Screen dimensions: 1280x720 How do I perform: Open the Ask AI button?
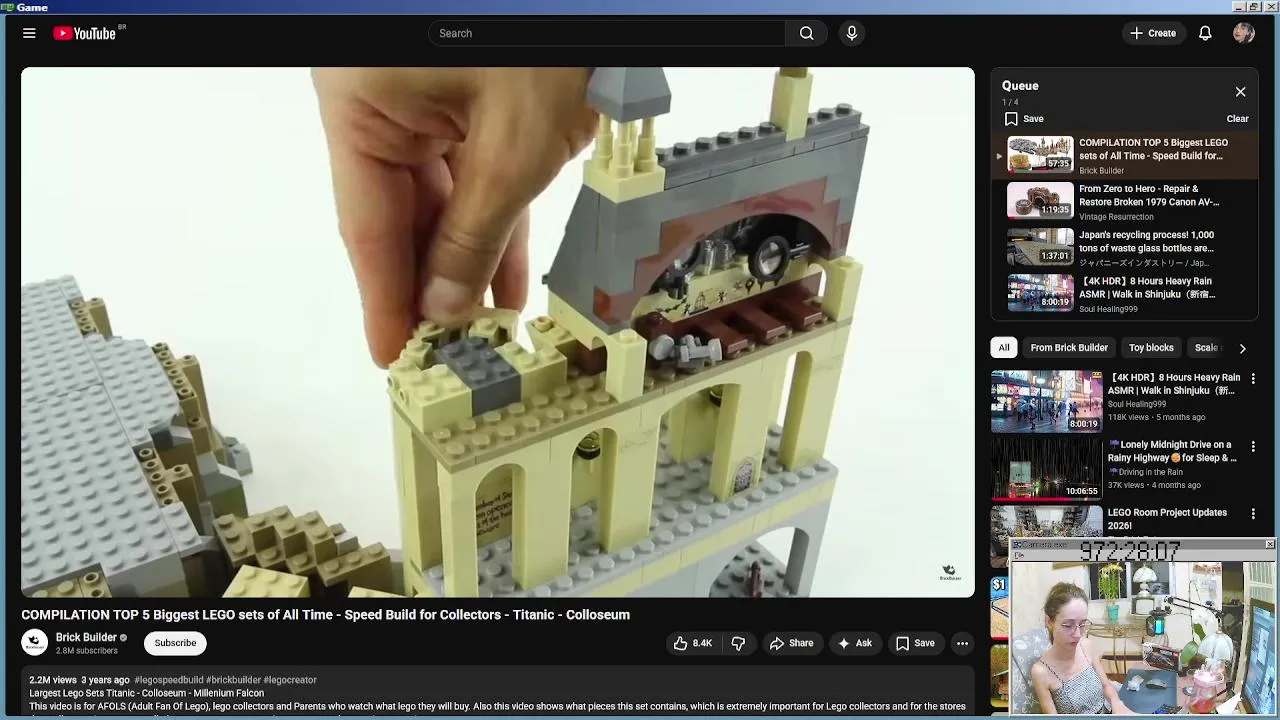[x=854, y=643]
